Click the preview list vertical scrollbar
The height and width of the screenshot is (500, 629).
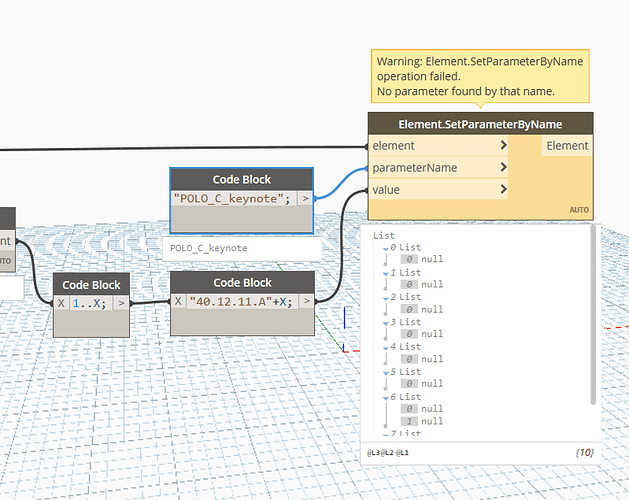(593, 315)
